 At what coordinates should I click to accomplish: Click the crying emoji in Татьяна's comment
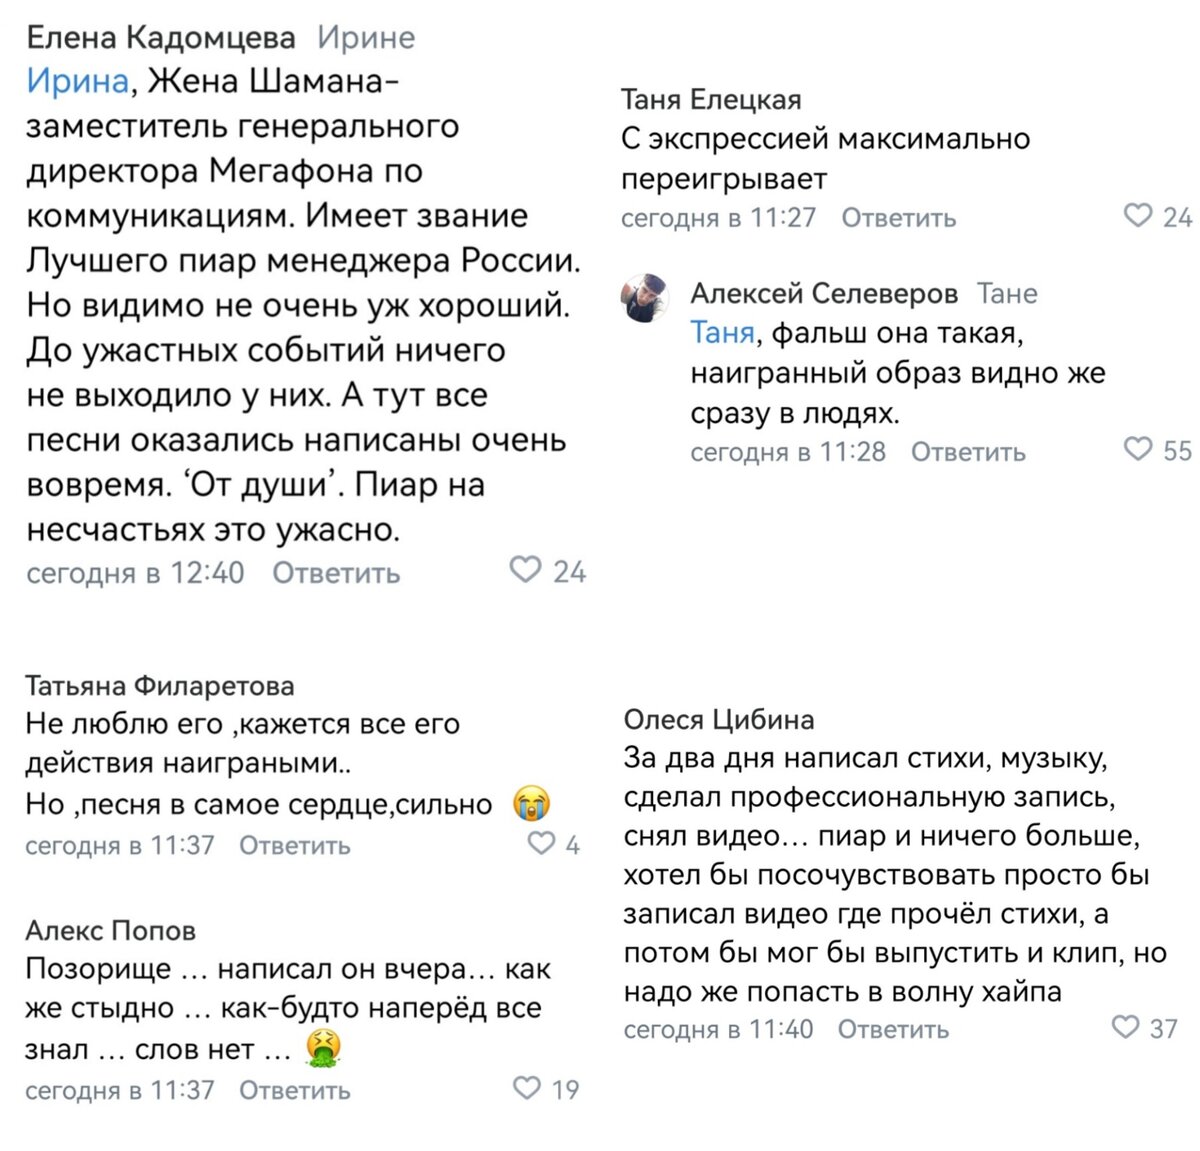[531, 803]
